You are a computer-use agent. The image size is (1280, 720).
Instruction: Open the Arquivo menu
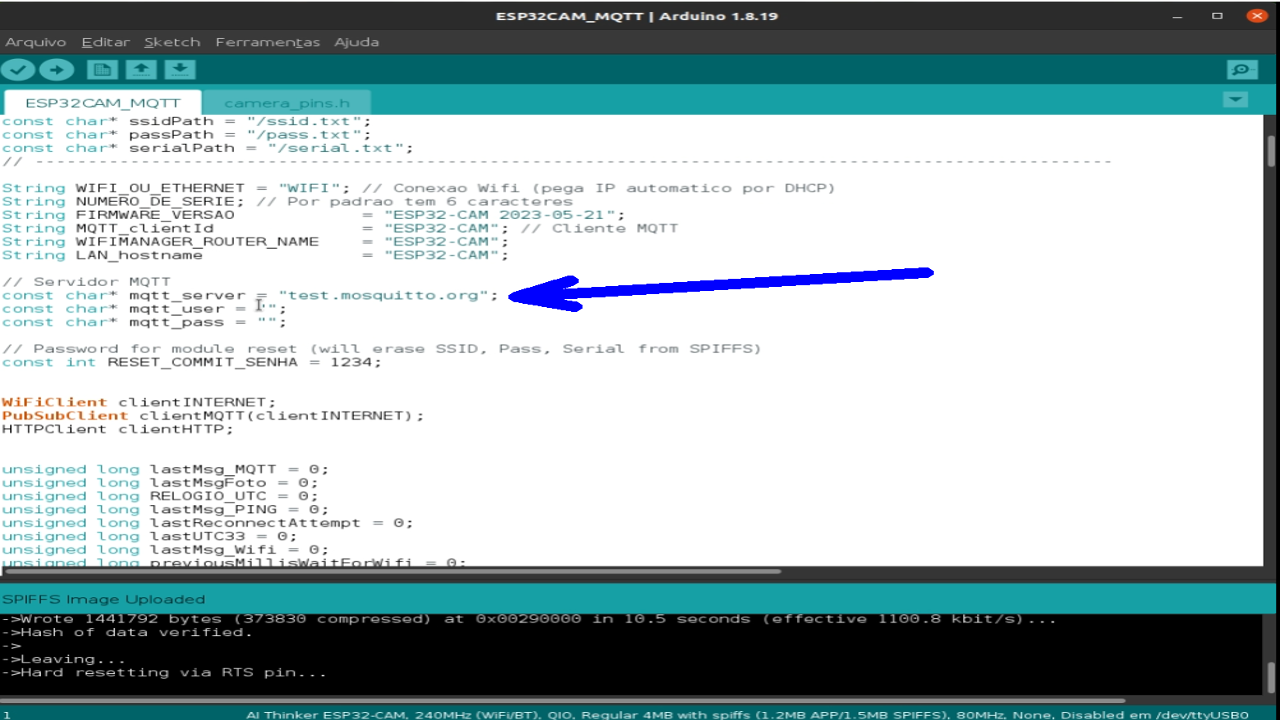[x=36, y=42]
